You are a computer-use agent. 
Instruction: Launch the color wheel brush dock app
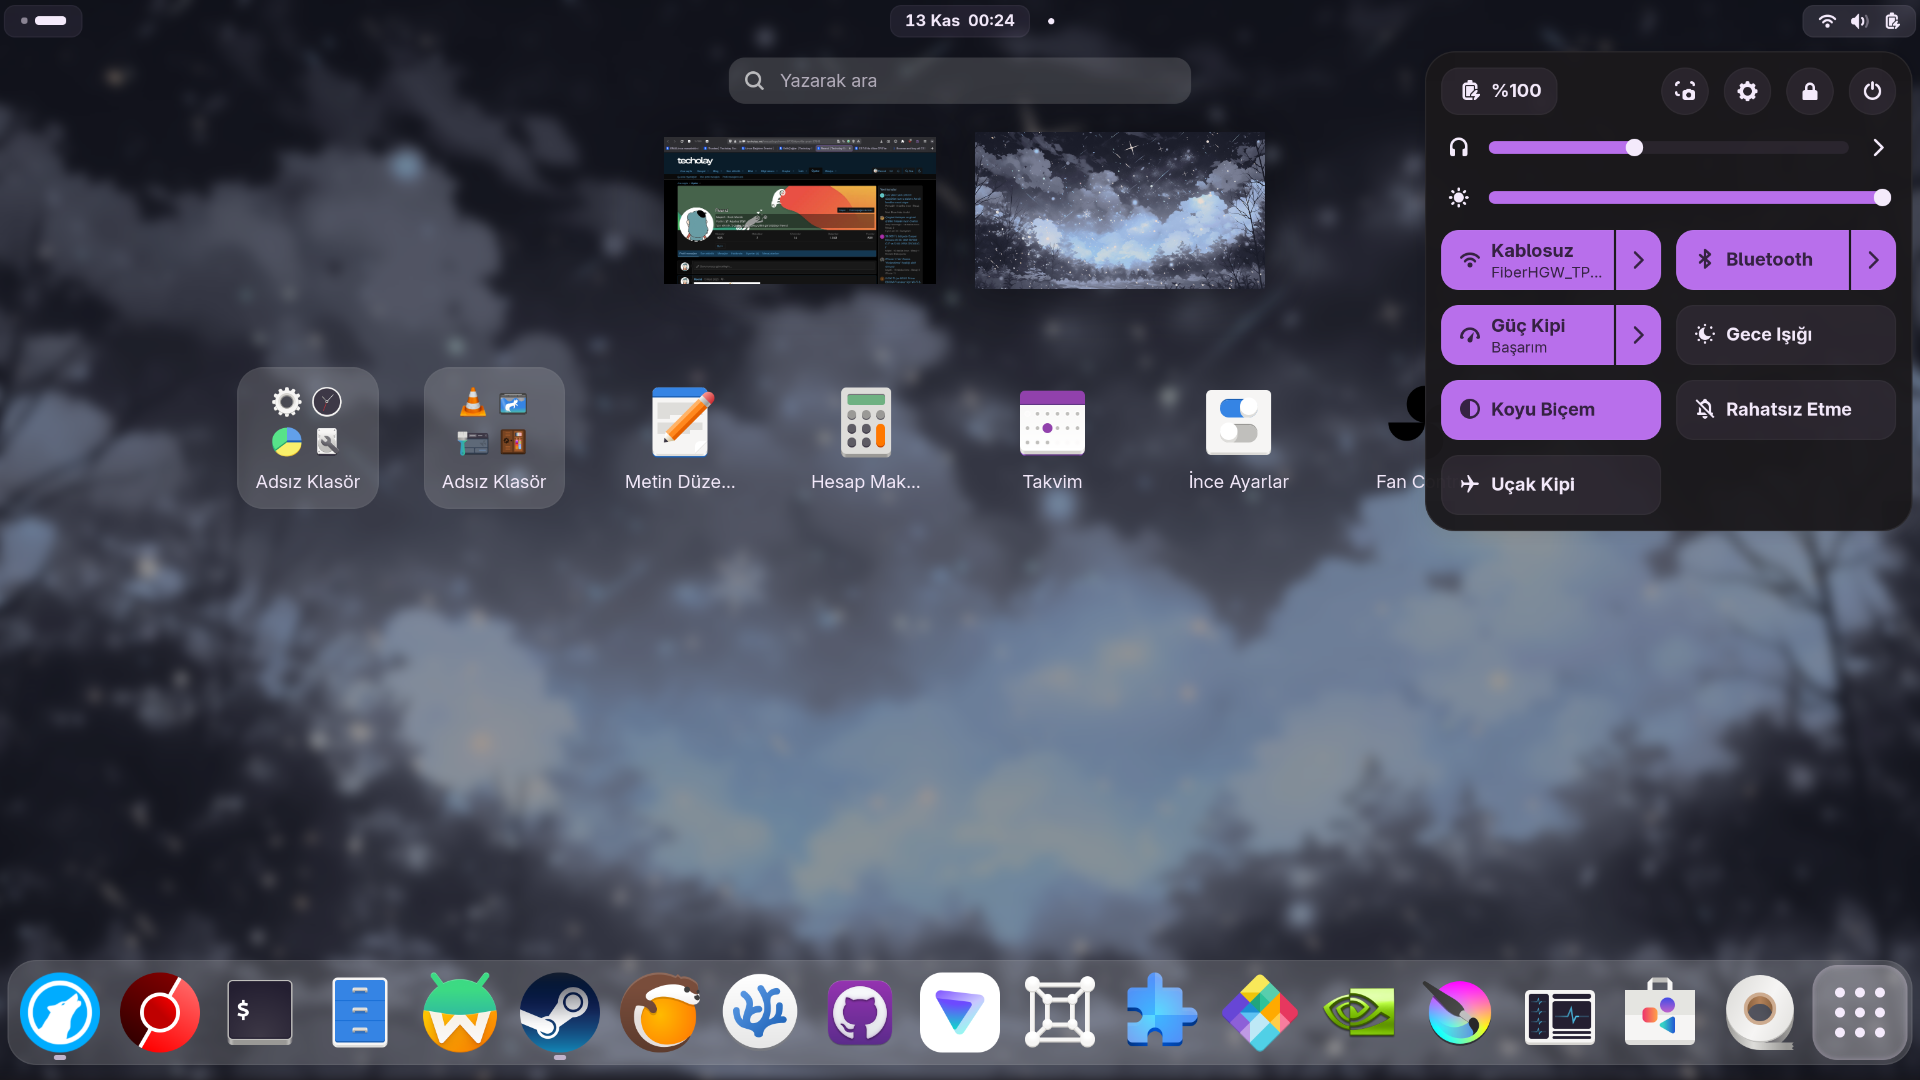[1460, 1012]
